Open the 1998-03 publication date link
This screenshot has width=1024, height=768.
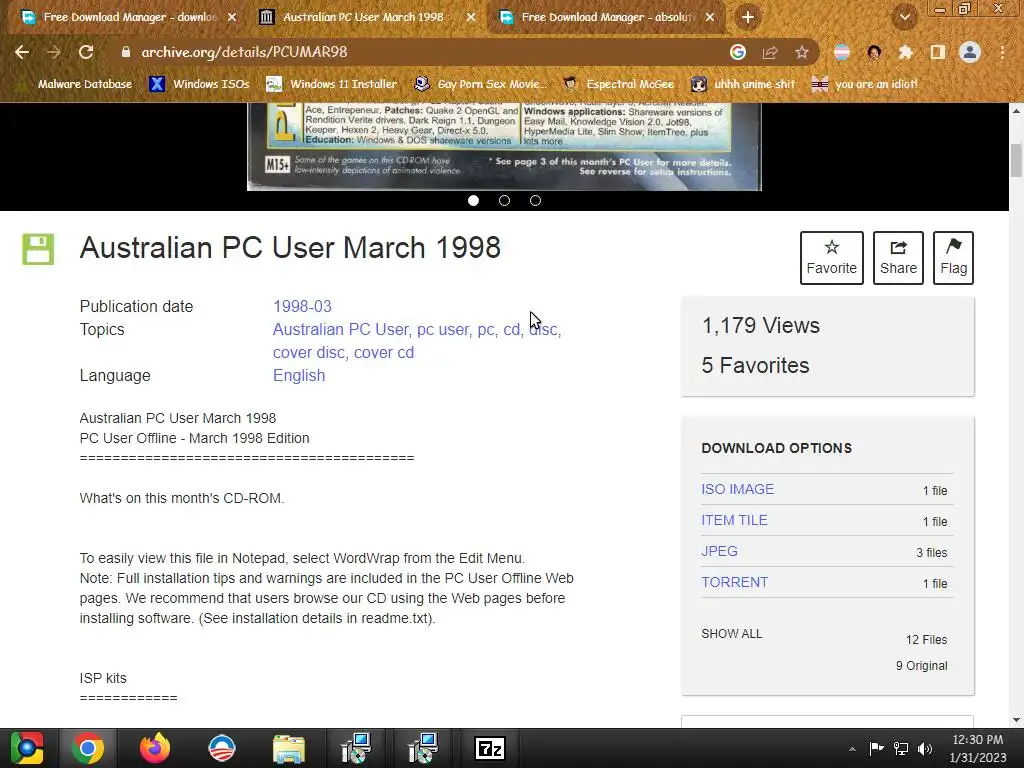pyautogui.click(x=302, y=306)
